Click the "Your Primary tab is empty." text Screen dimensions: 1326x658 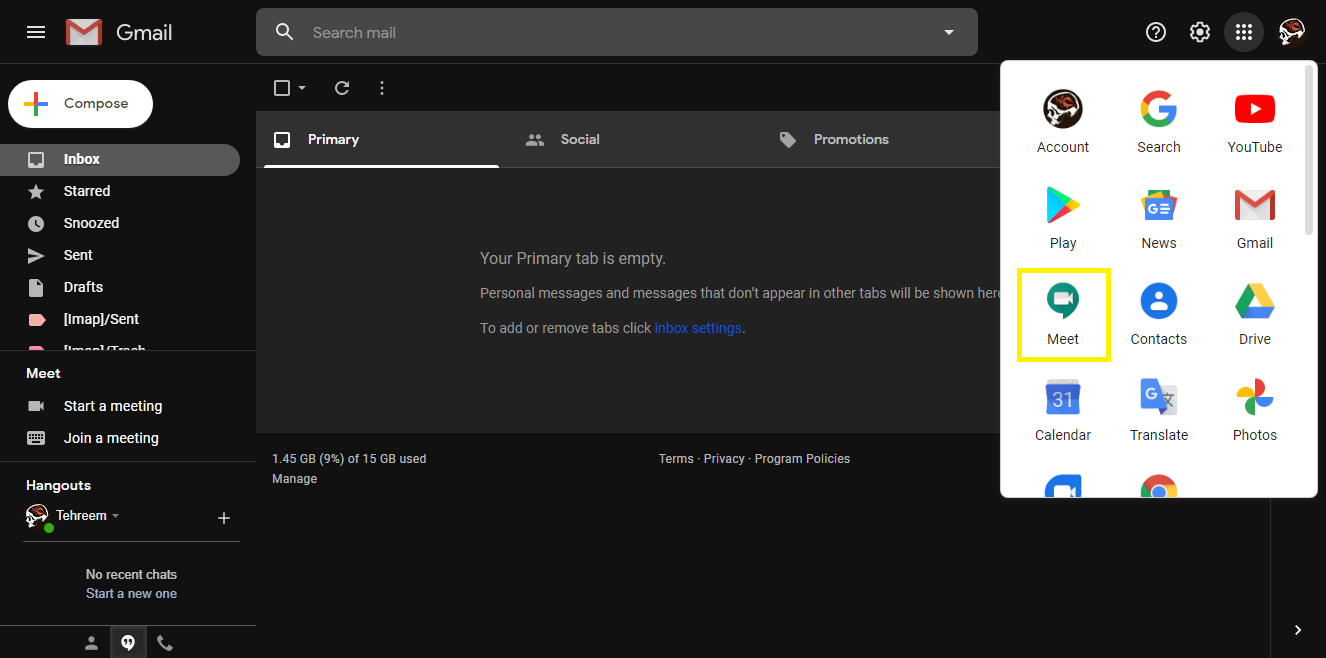pos(573,259)
